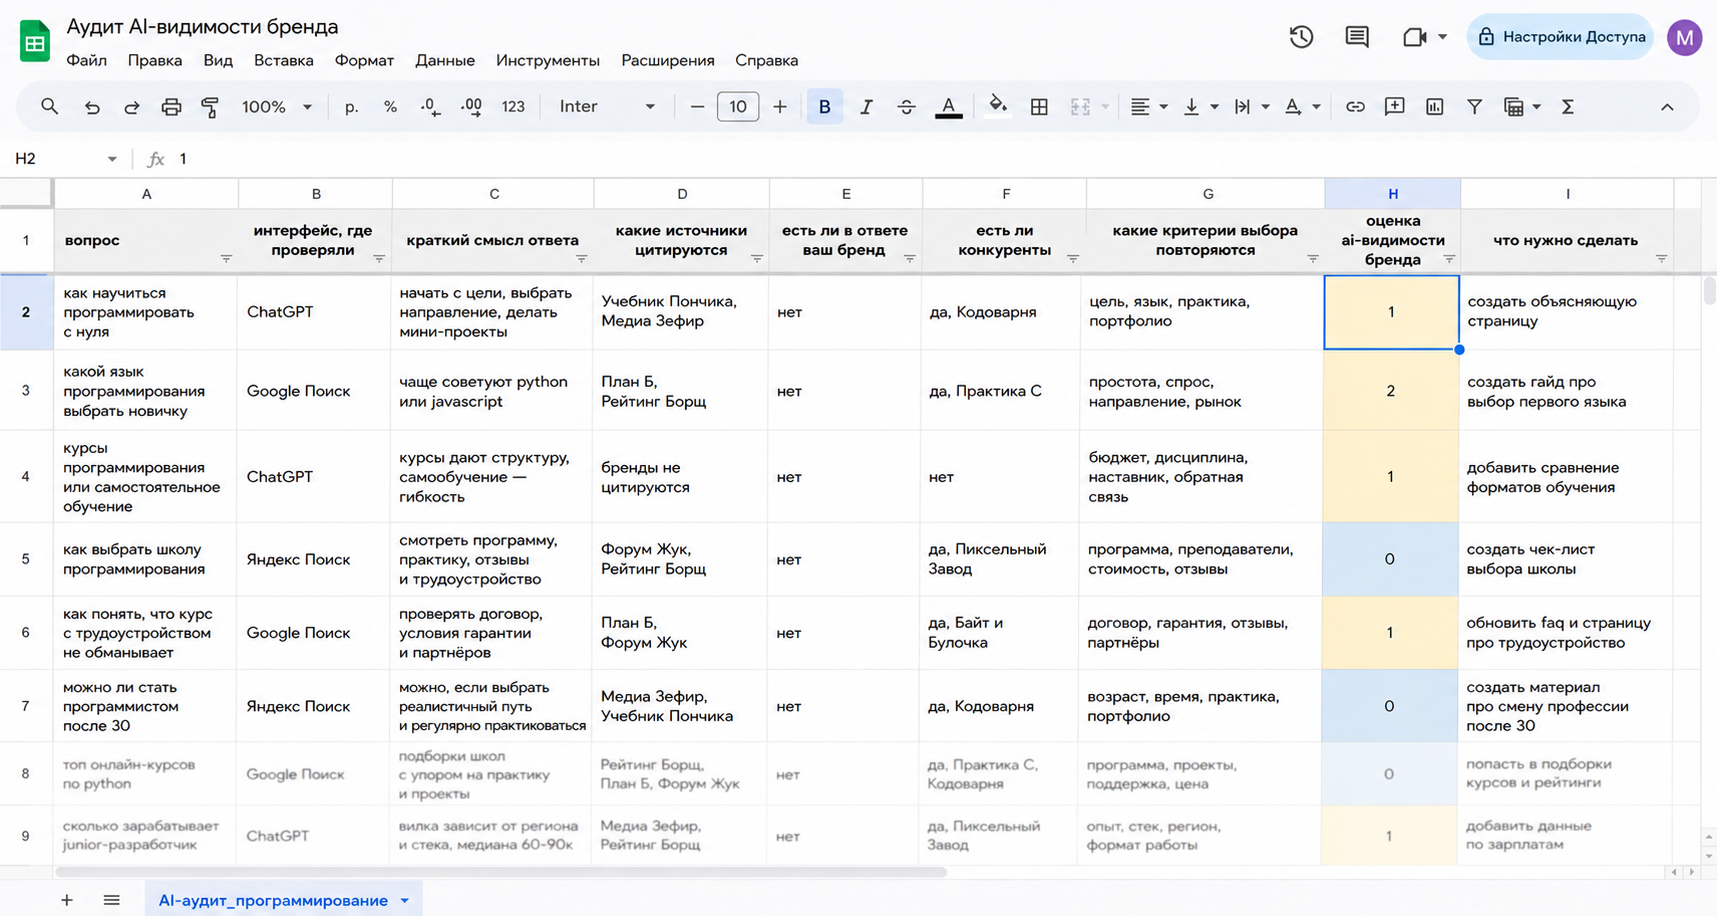Open the text color picker
The height and width of the screenshot is (916, 1717).
[x=948, y=107]
